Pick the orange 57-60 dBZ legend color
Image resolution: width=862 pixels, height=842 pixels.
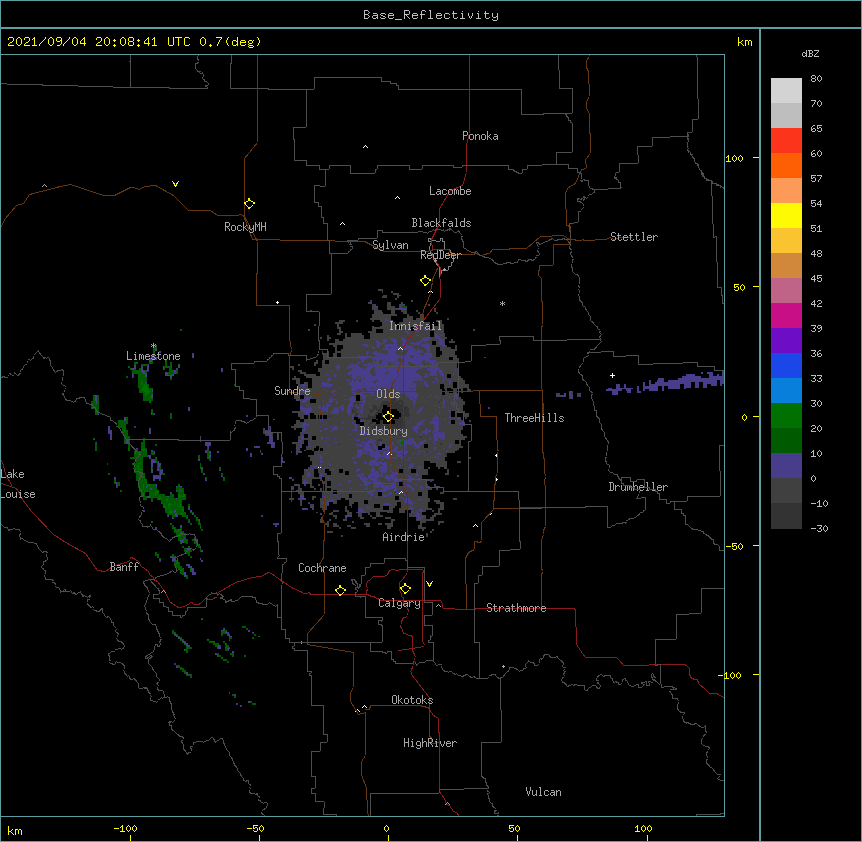[786, 165]
